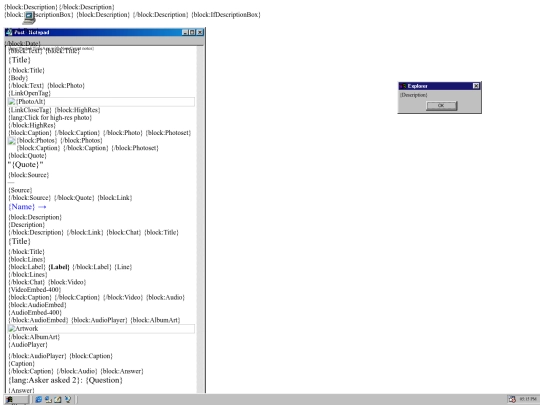Open the third quick launch icon with pencil

click(x=58, y=399)
